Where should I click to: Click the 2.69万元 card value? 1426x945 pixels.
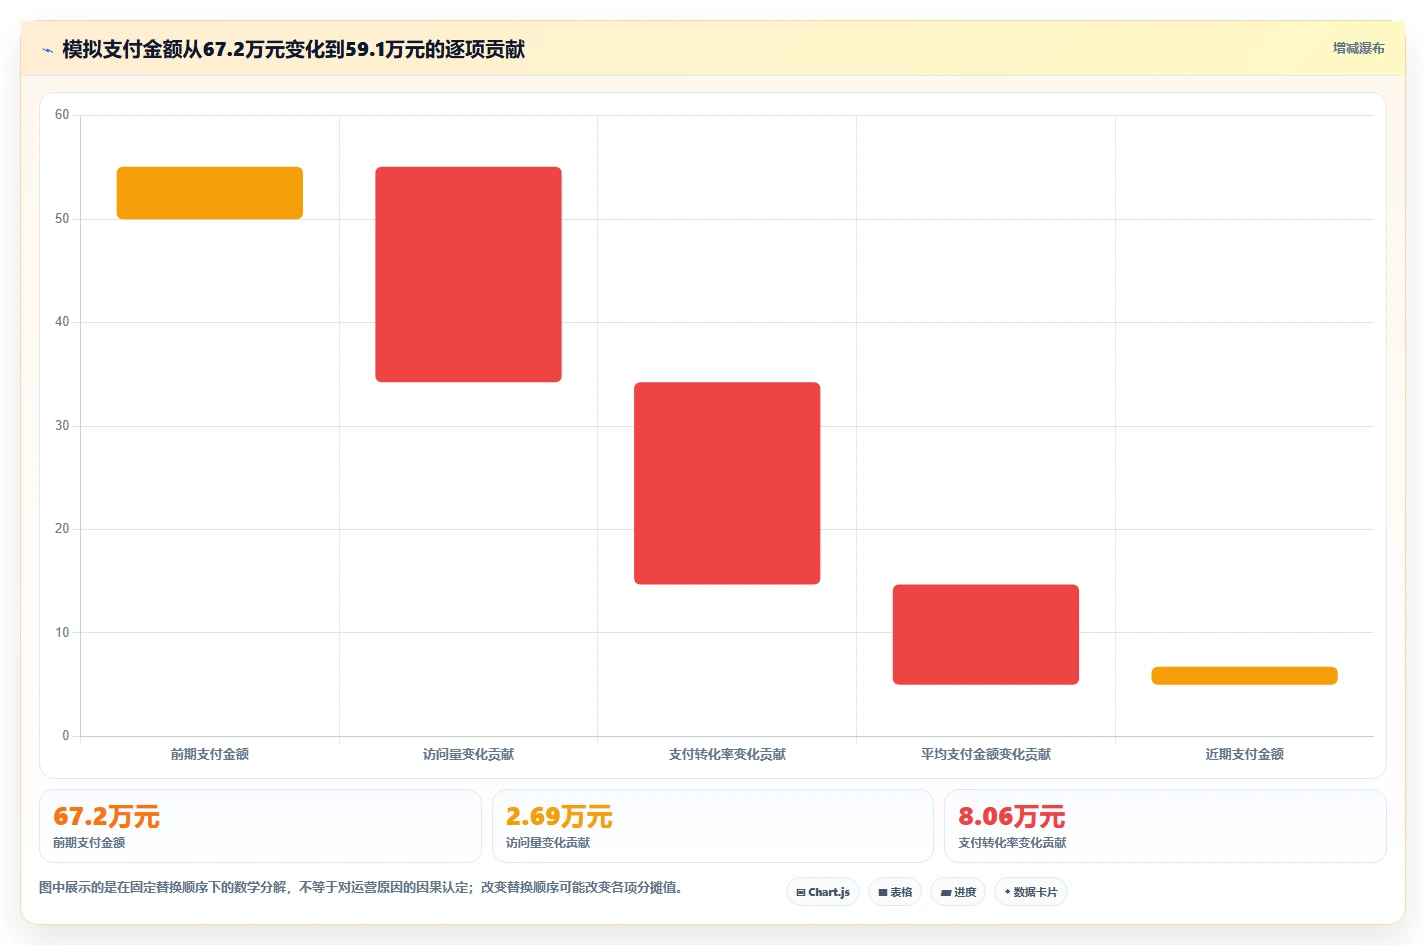pyautogui.click(x=559, y=817)
